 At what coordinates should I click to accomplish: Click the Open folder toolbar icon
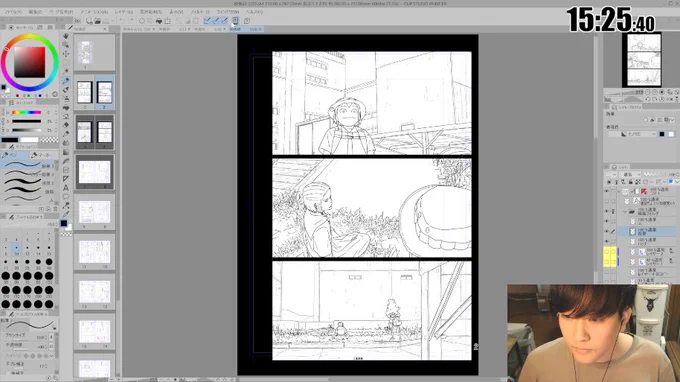[x=97, y=21]
